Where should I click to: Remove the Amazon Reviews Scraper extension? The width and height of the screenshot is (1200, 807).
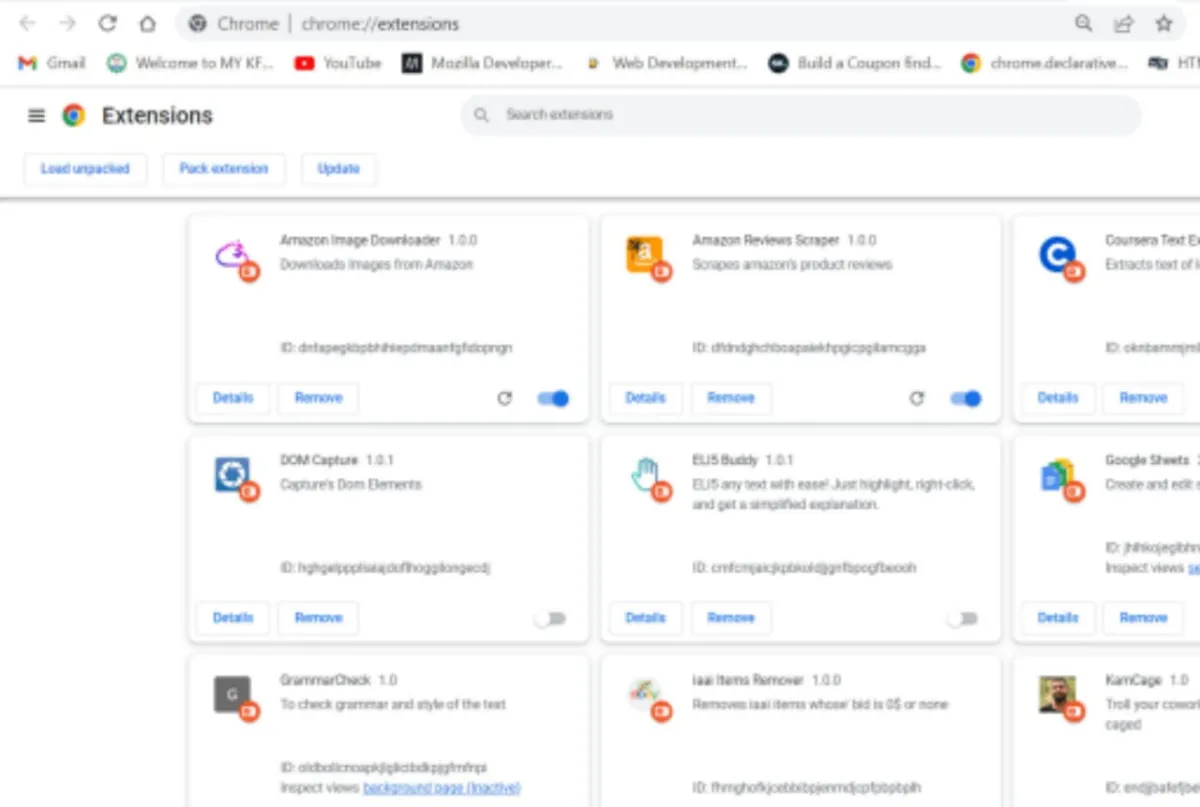point(731,398)
